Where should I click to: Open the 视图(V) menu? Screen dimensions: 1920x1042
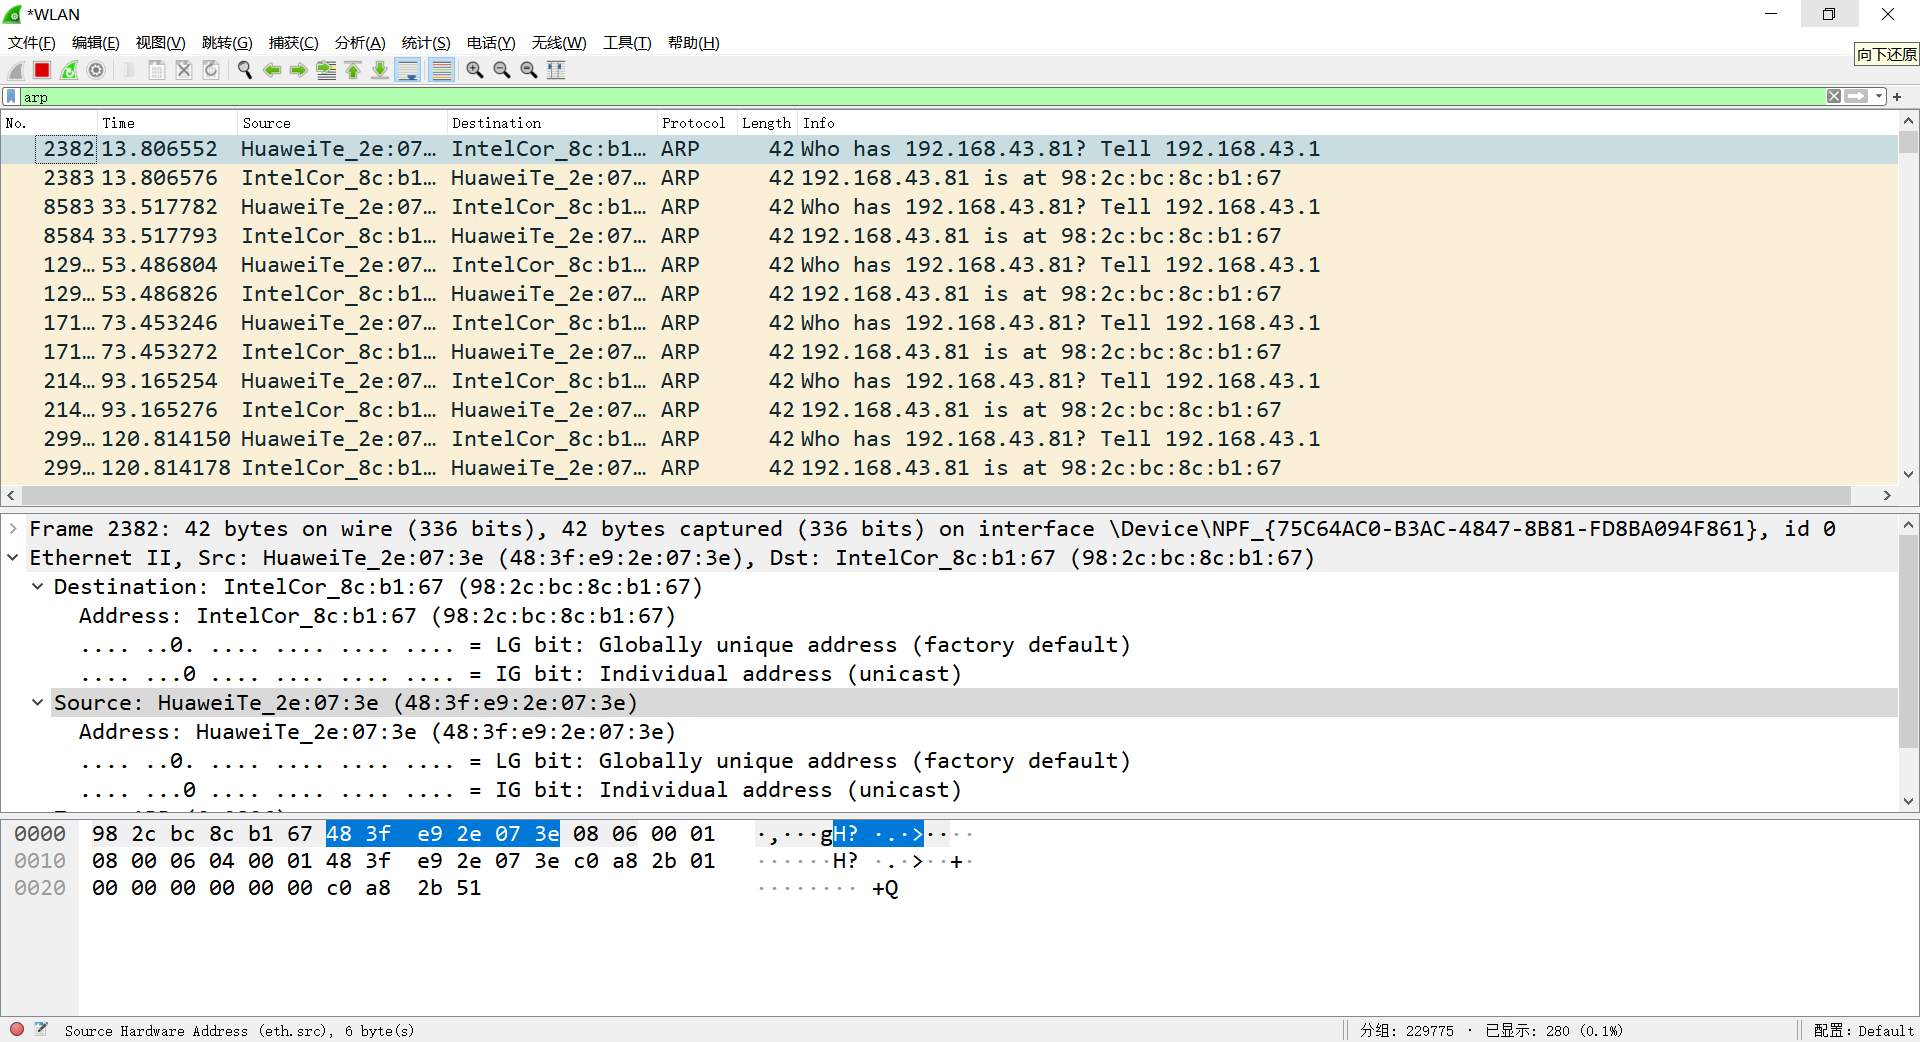[161, 43]
